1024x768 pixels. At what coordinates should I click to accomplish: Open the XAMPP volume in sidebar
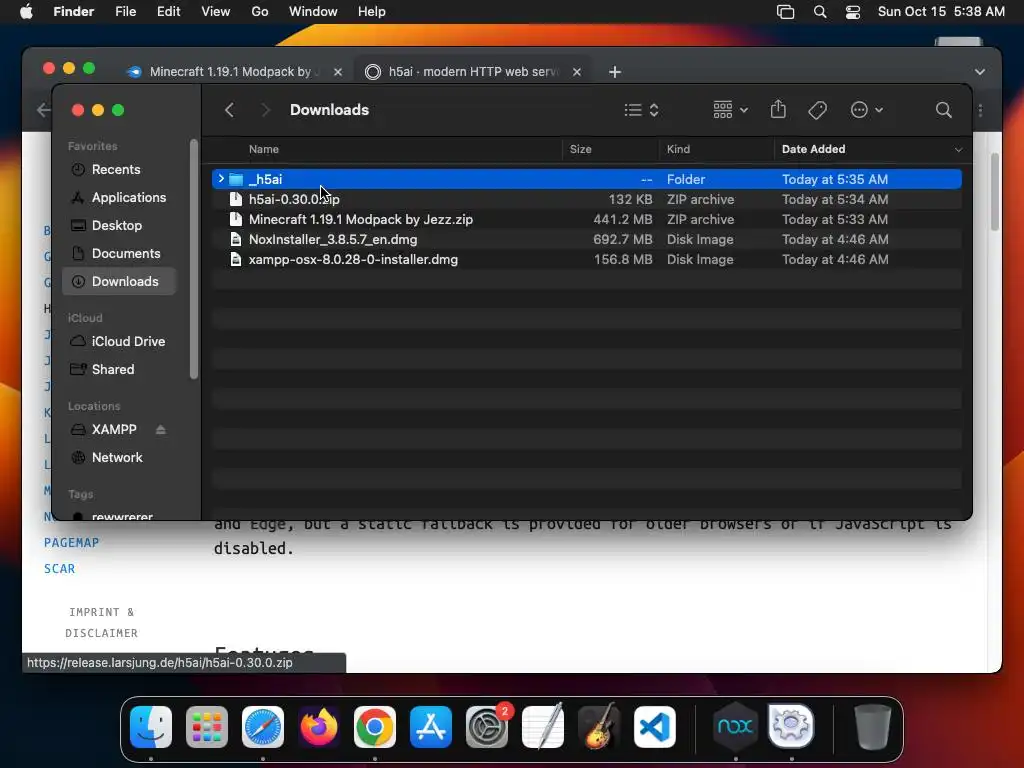pos(114,430)
